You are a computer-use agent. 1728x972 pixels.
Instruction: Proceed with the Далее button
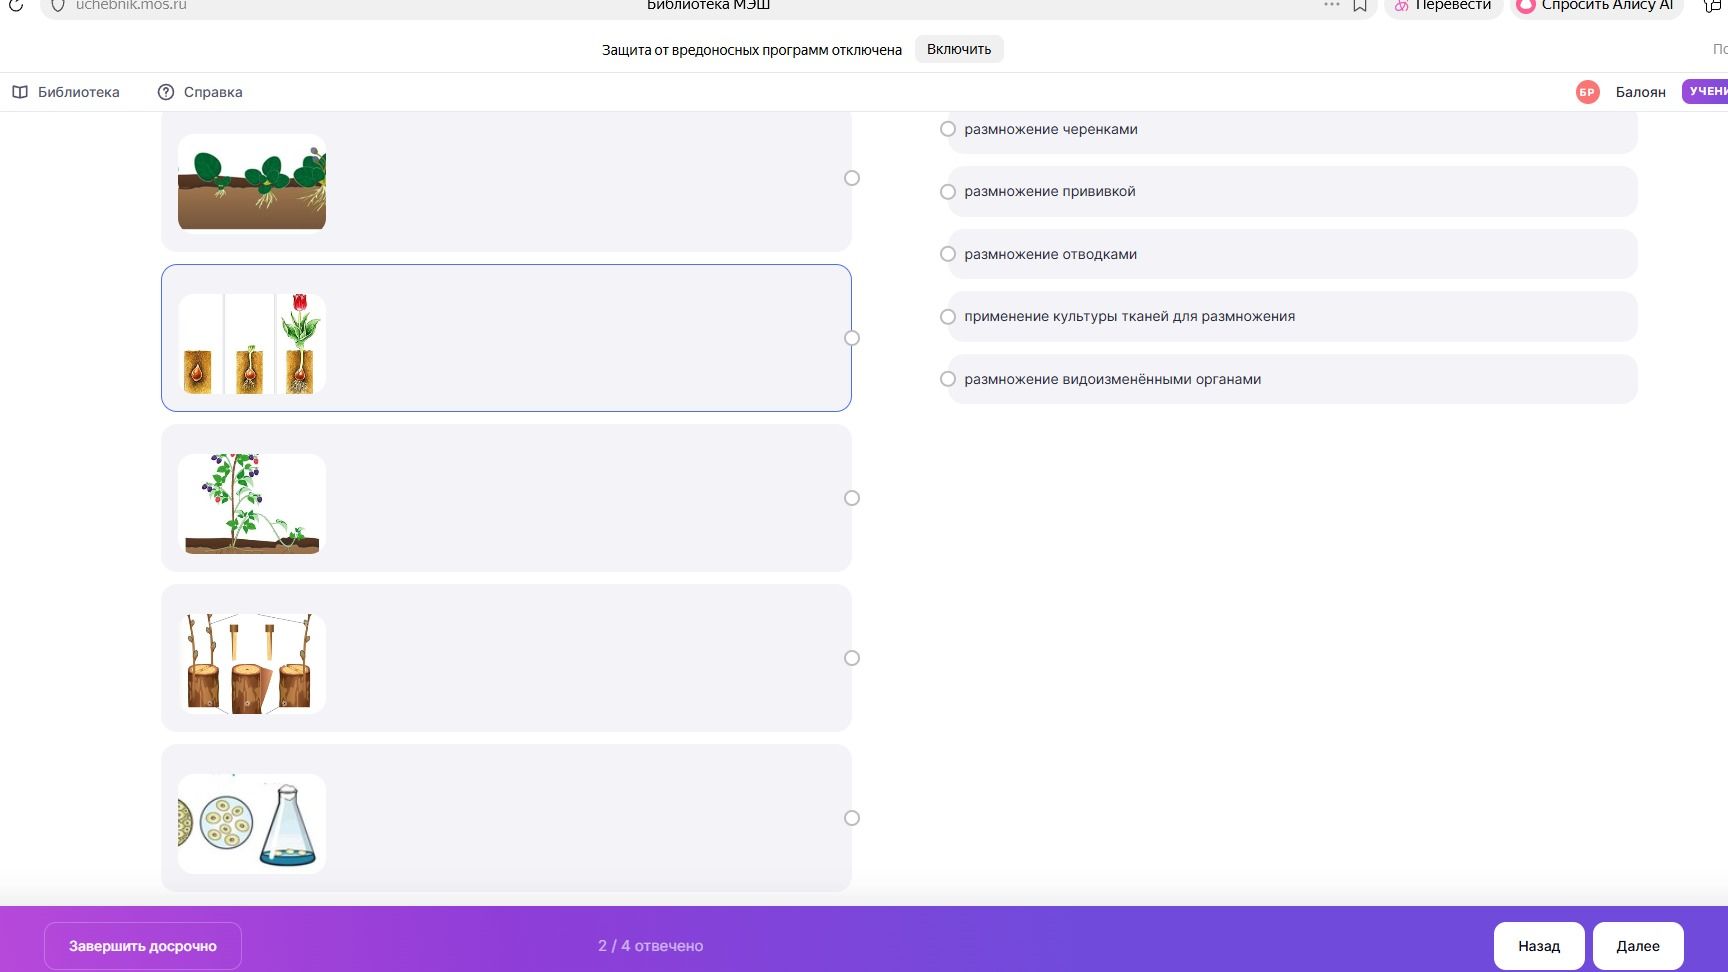pyautogui.click(x=1638, y=946)
